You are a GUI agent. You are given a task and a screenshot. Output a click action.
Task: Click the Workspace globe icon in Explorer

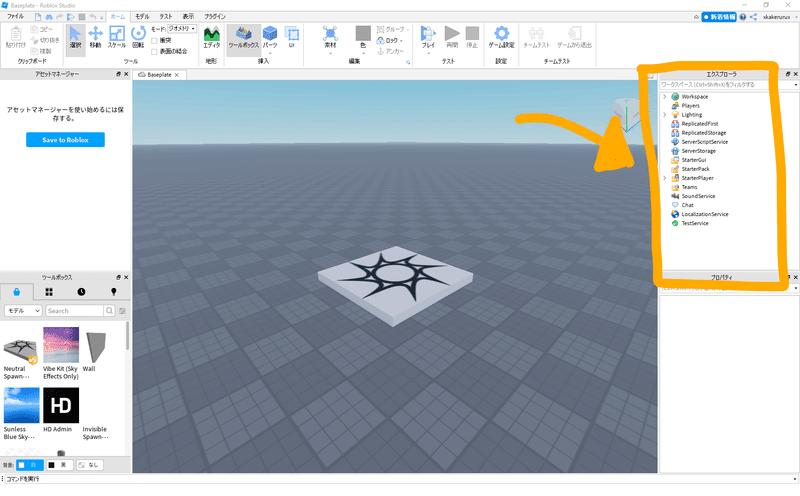[675, 96]
